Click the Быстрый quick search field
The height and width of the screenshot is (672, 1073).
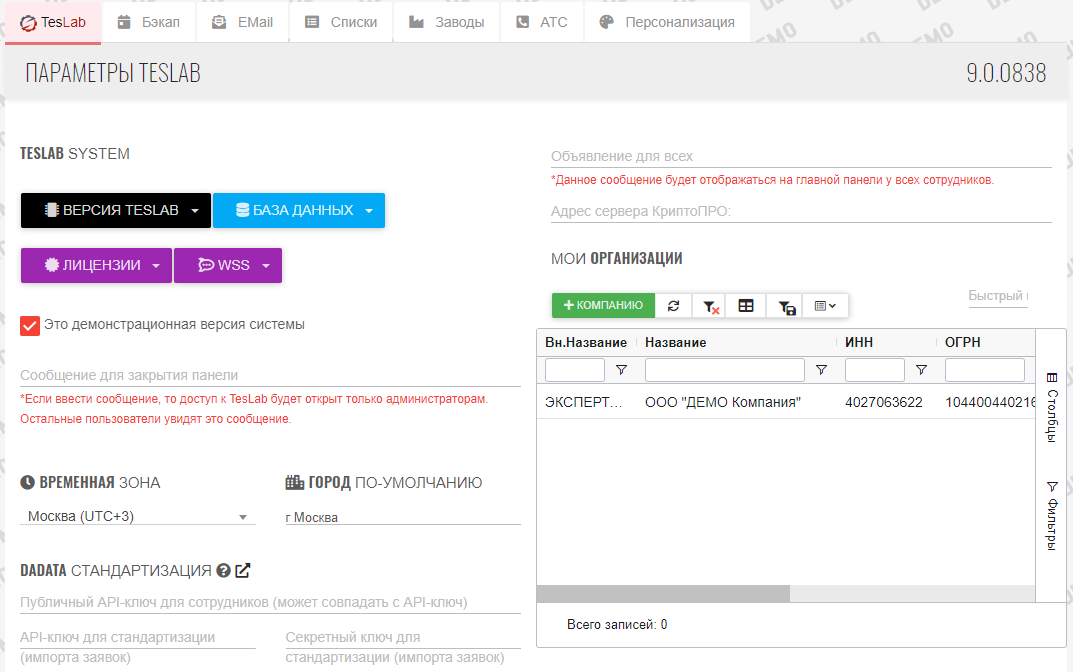pyautogui.click(x=998, y=296)
